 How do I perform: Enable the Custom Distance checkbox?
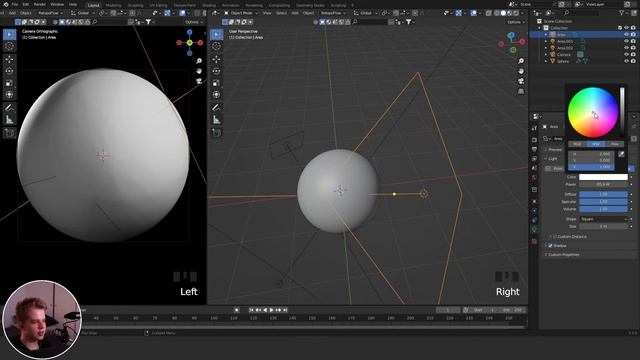(555, 237)
